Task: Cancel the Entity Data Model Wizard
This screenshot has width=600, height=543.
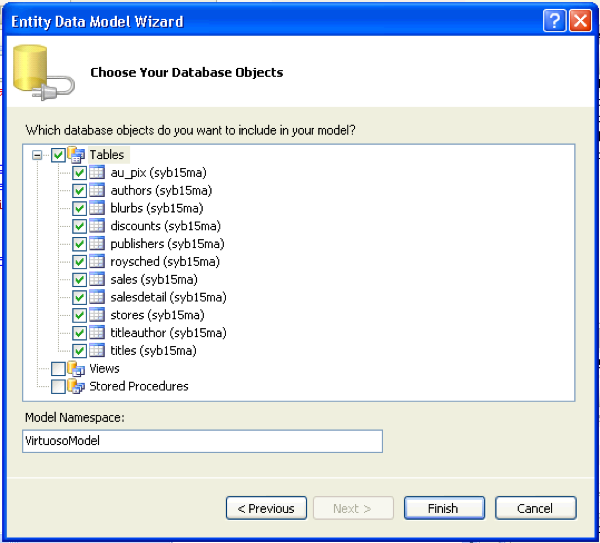Action: click(x=534, y=508)
